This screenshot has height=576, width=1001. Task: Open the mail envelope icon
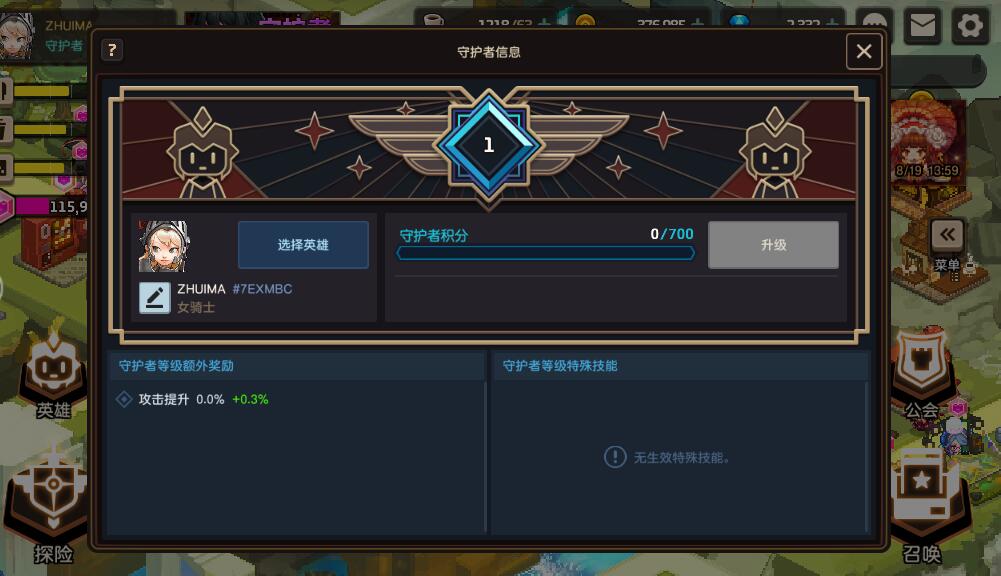point(922,26)
